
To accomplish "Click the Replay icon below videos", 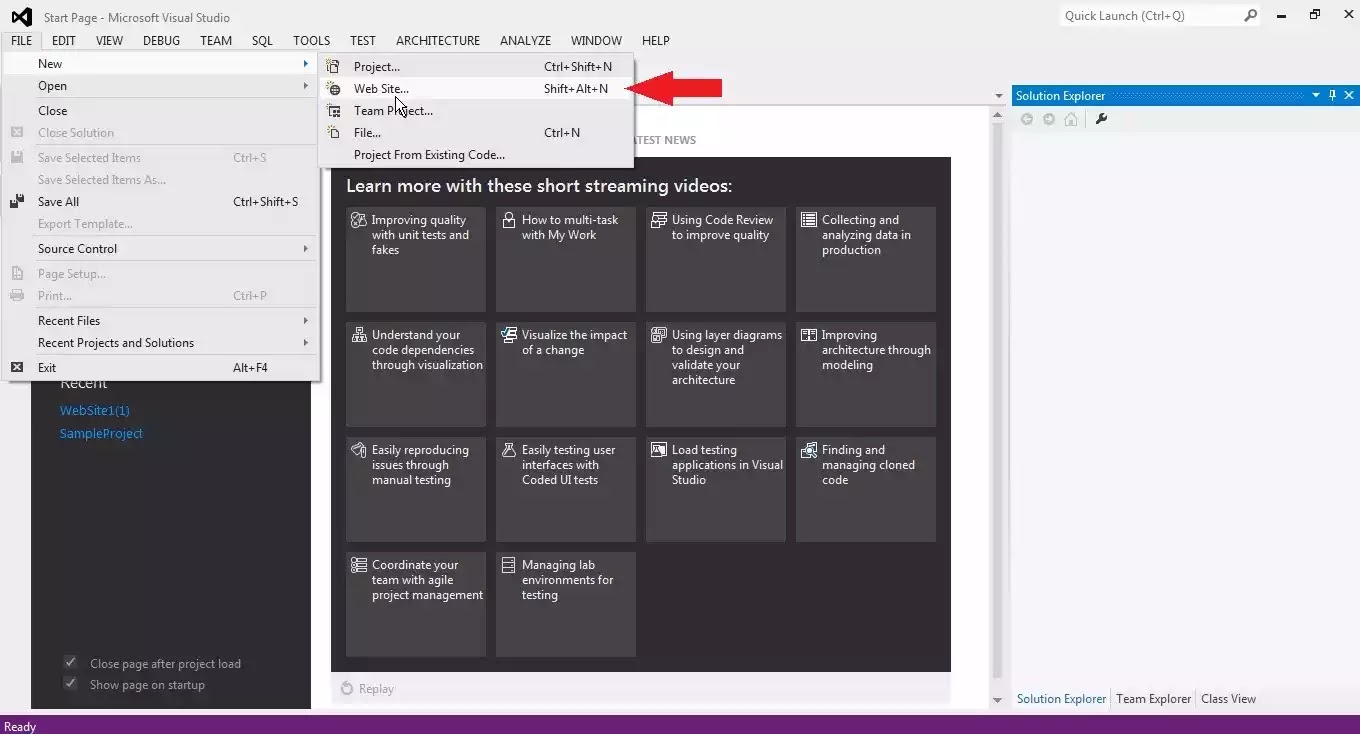I will tap(347, 688).
